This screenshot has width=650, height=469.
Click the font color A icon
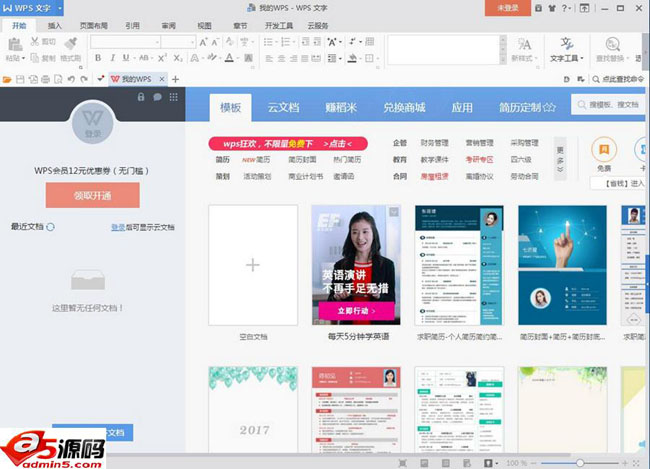229,58
